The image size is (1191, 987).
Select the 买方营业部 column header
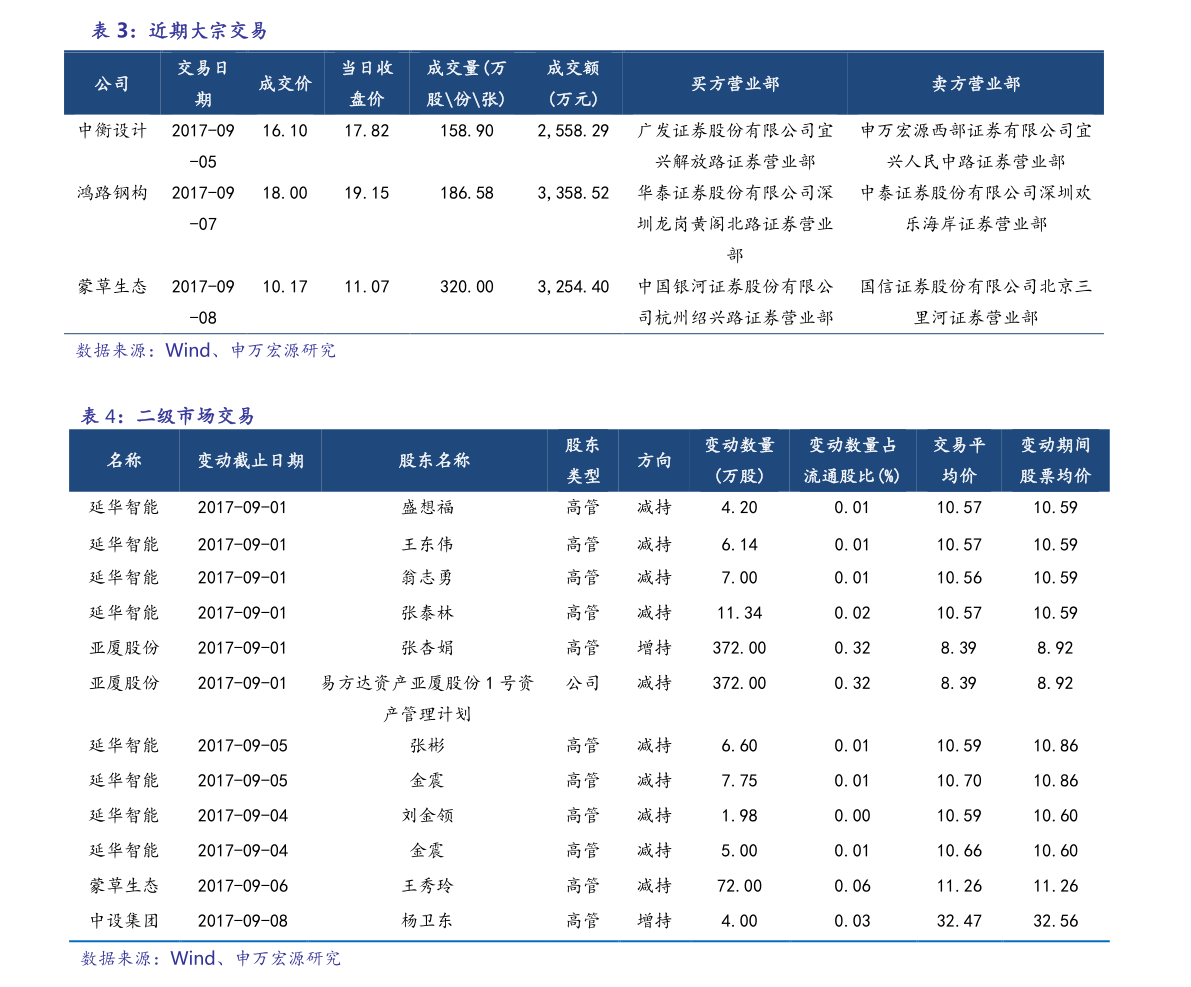[735, 84]
